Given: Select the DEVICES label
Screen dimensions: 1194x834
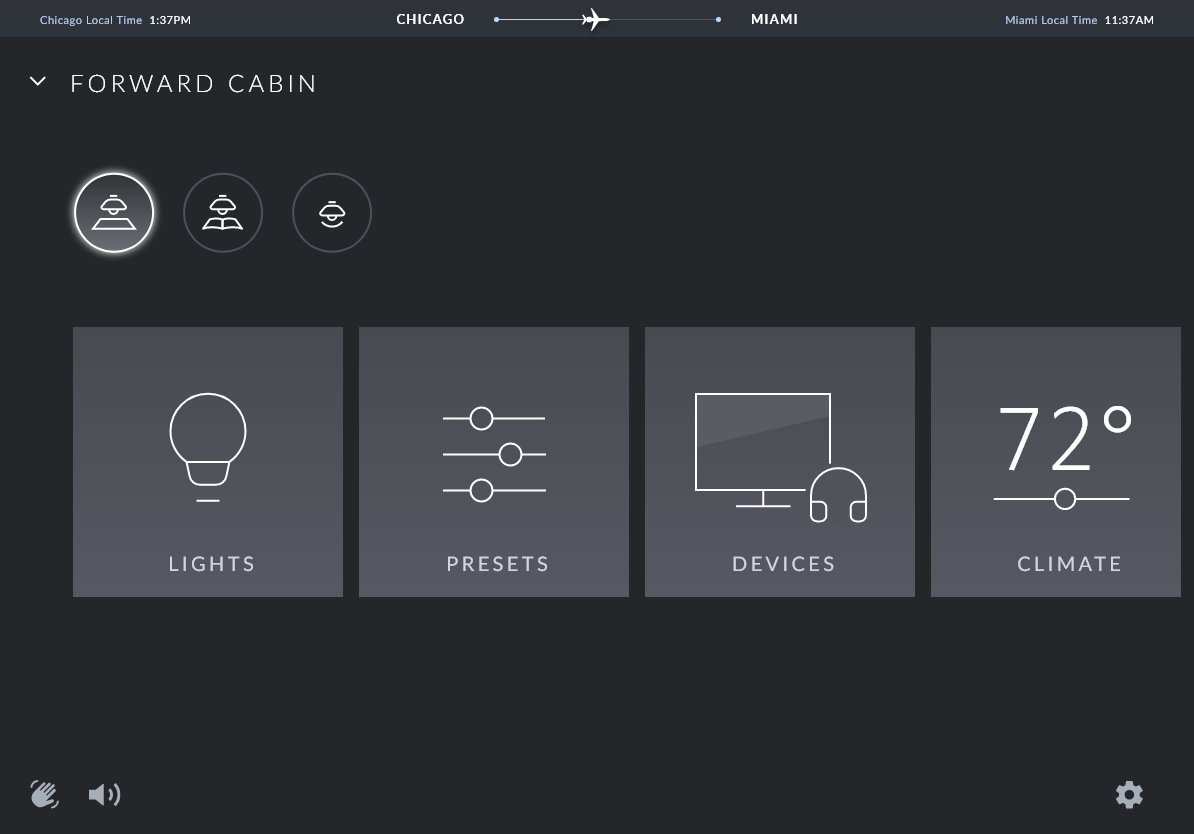Looking at the screenshot, I should 784,564.
